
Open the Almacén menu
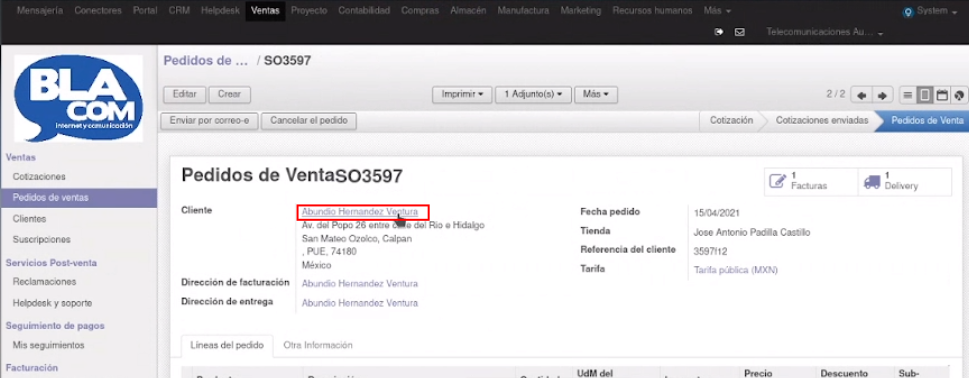tap(468, 11)
